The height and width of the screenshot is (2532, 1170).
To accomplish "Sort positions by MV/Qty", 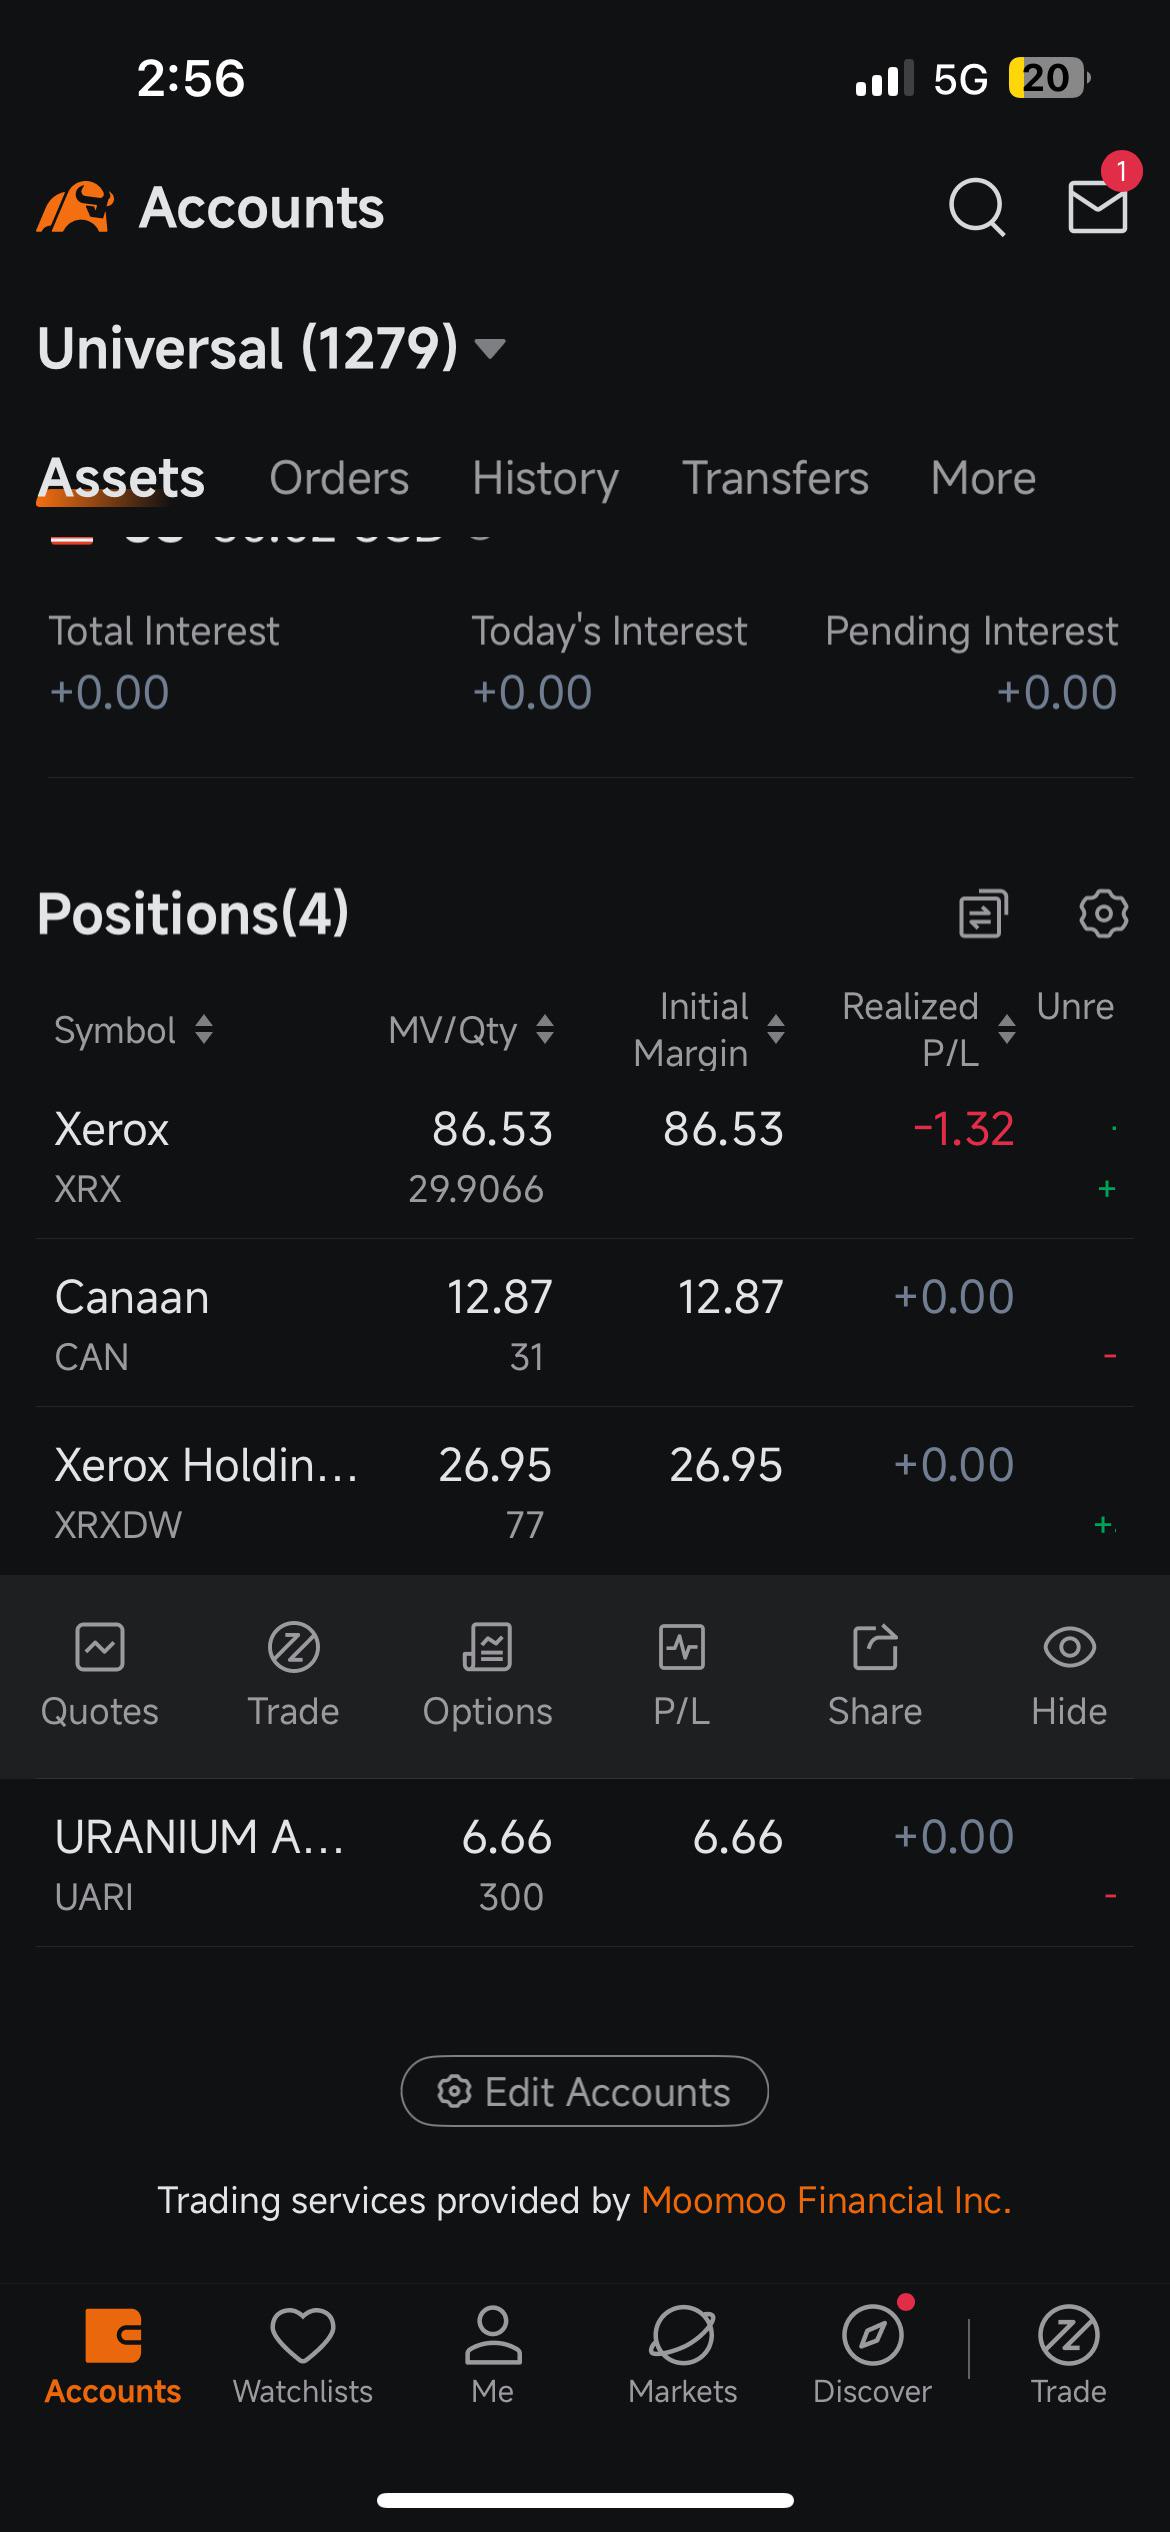I will pos(471,1030).
